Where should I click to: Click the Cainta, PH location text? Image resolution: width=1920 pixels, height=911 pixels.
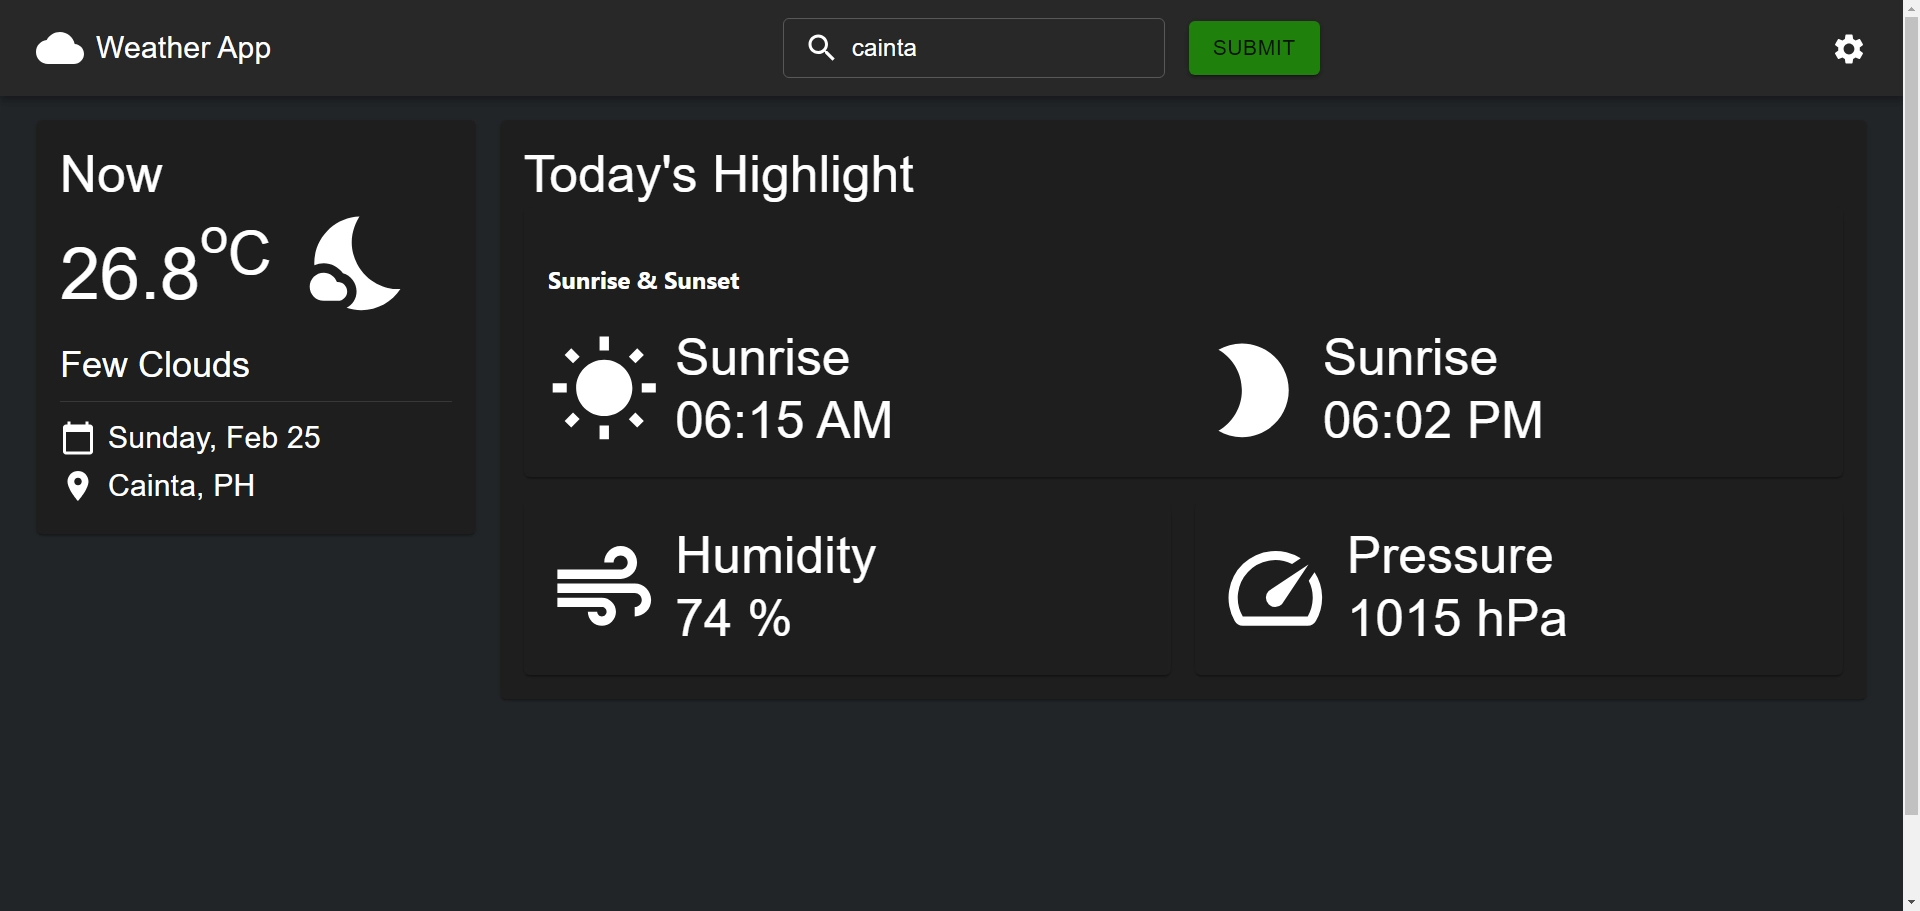coord(182,486)
